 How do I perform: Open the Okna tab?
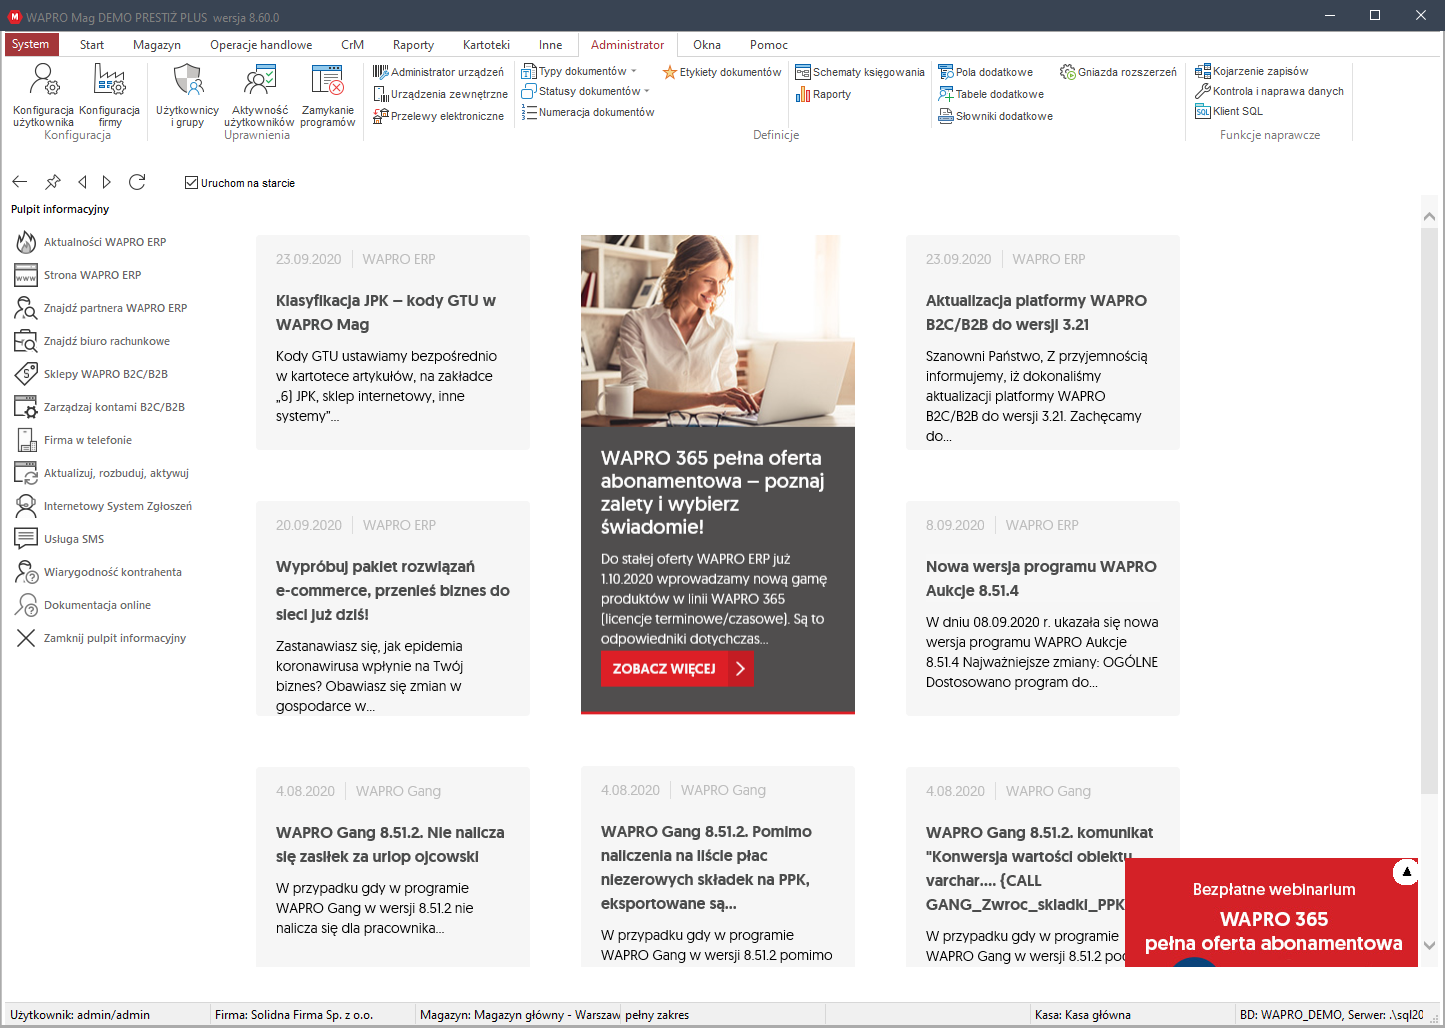click(707, 45)
